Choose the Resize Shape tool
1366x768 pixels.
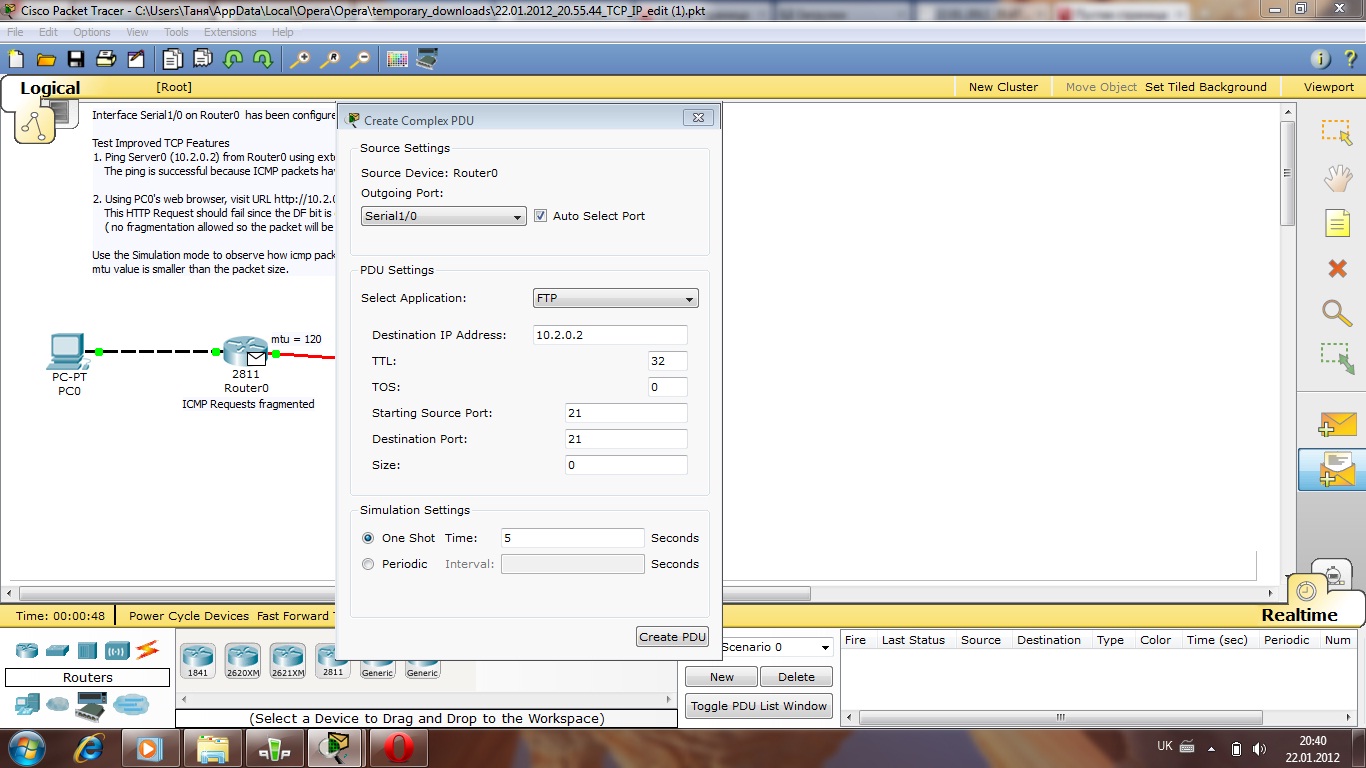[x=1337, y=358]
